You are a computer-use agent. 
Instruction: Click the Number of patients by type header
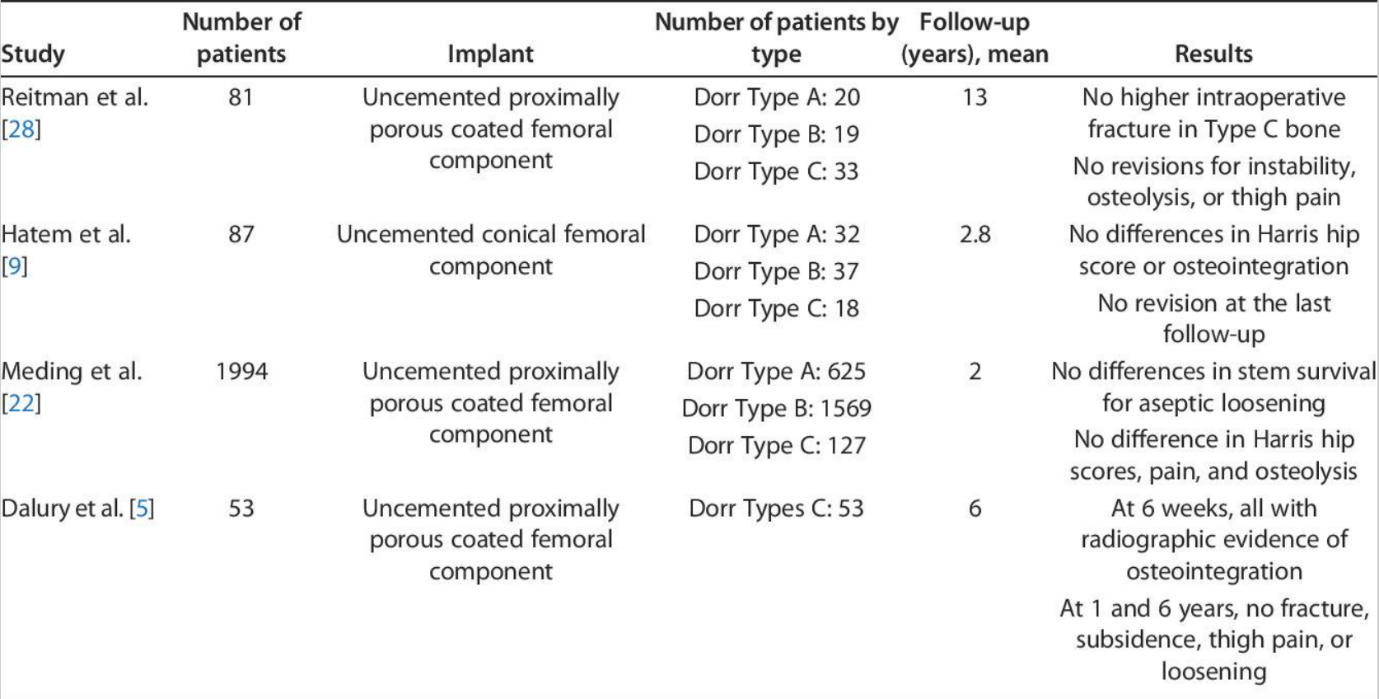point(776,37)
